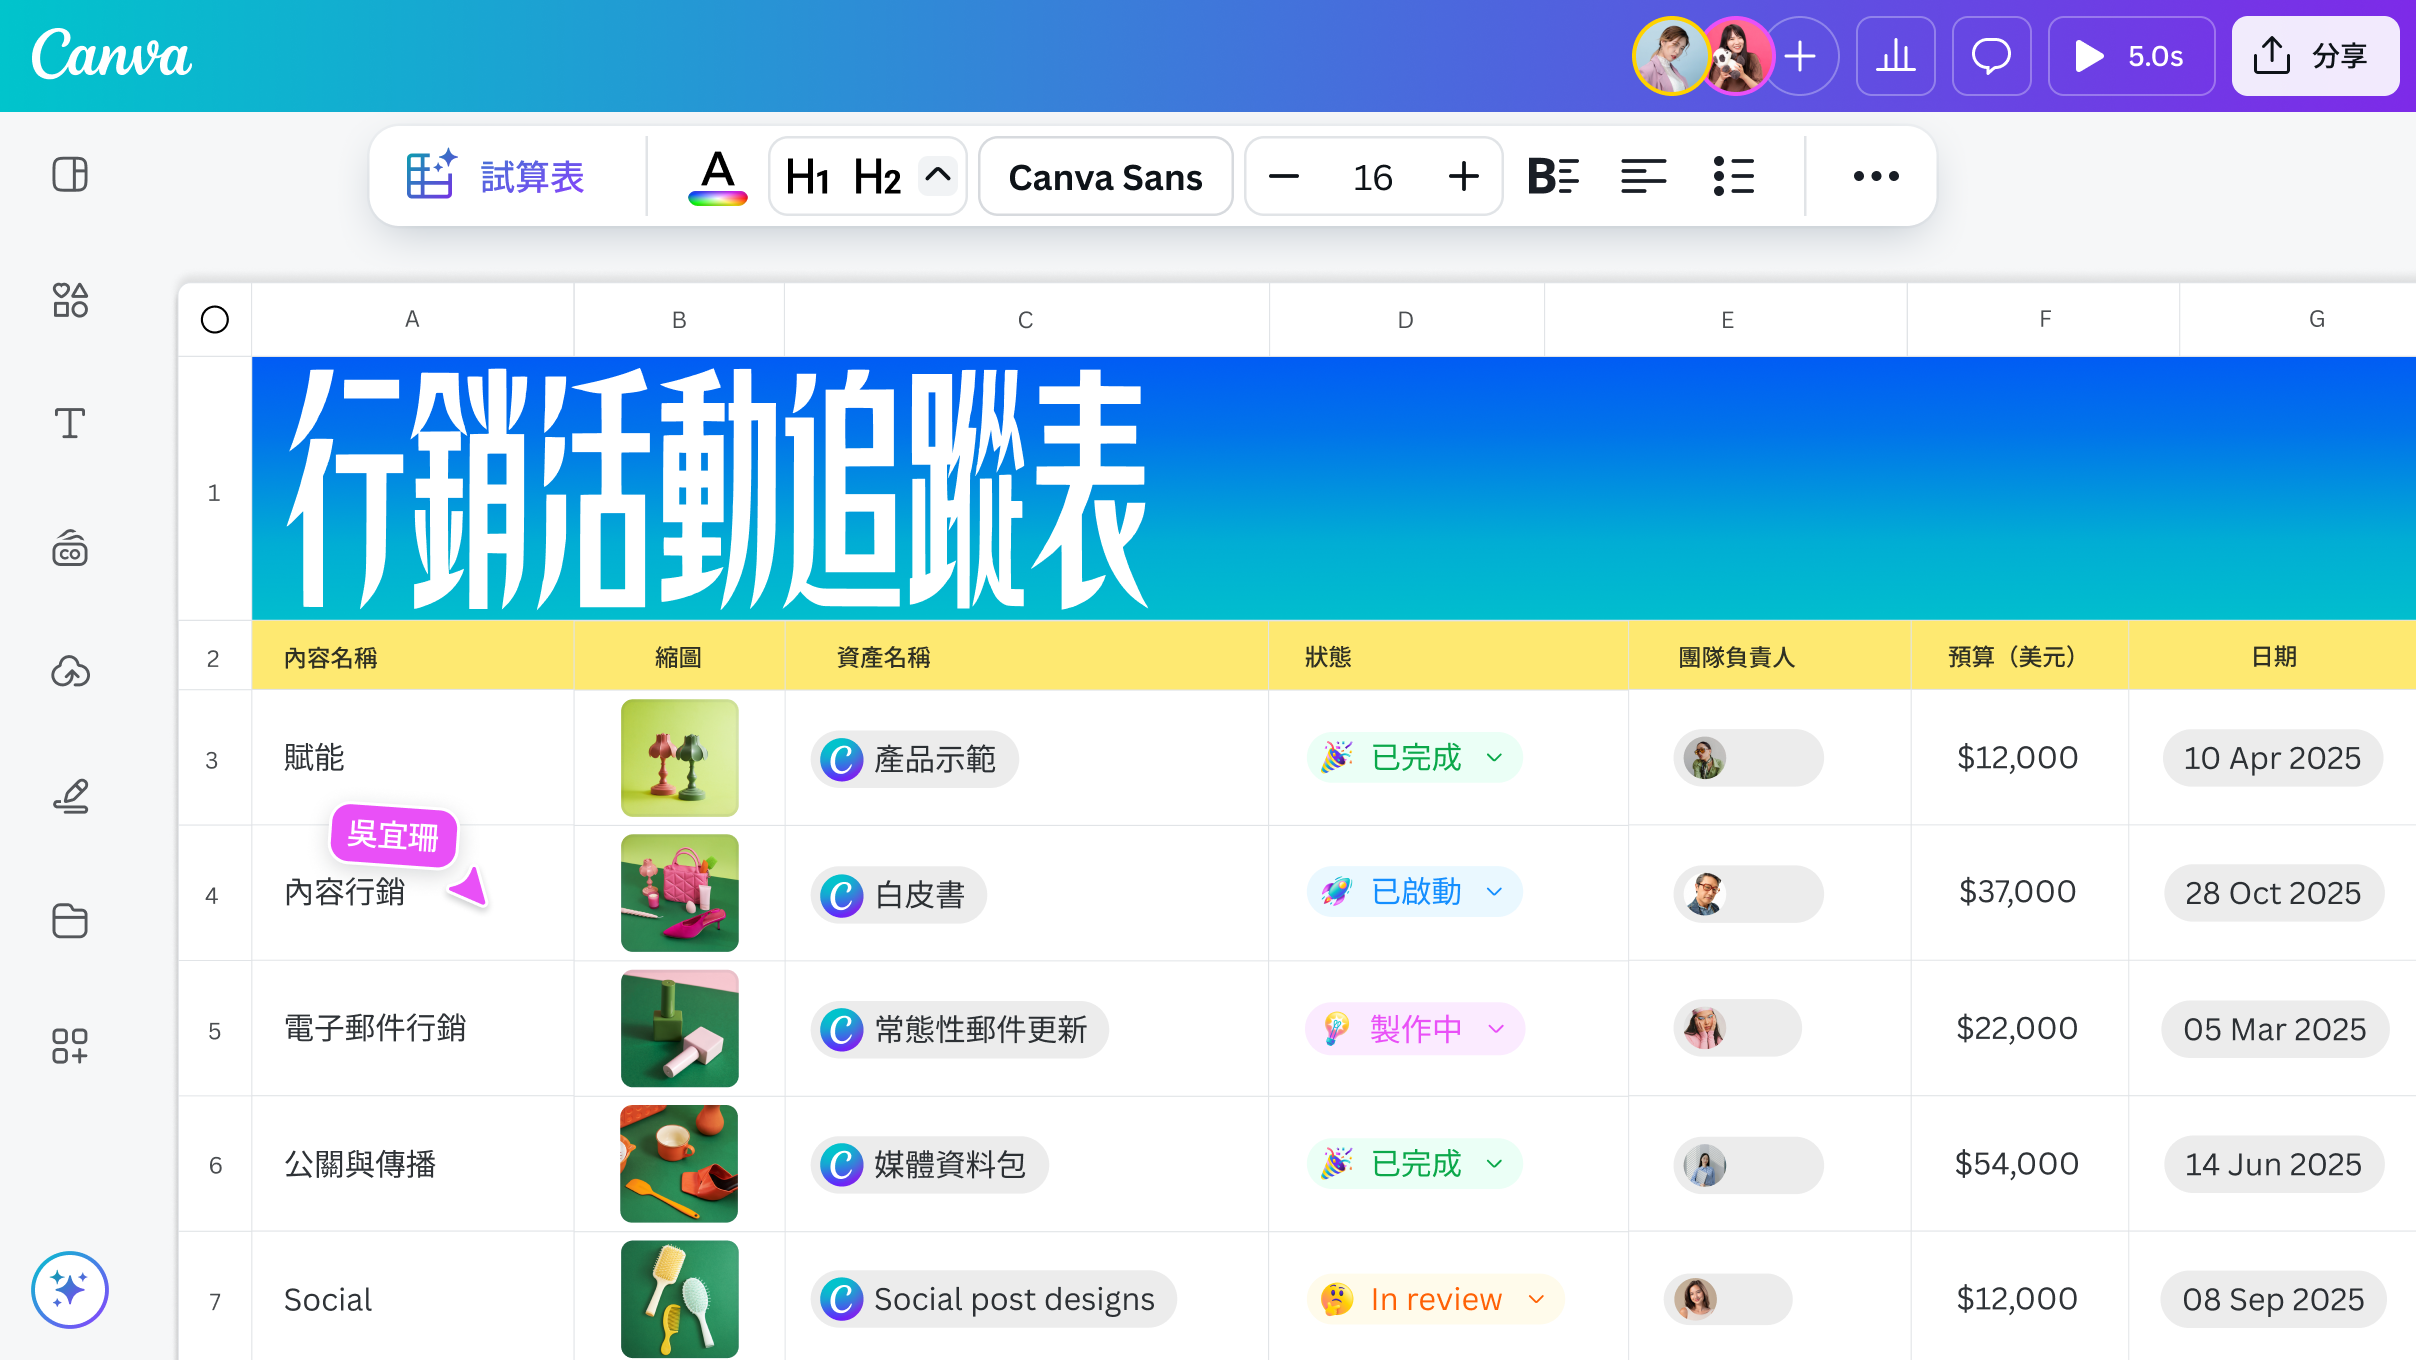Click the lamps thumbnail in row 3
2416x1360 pixels.
tap(680, 758)
